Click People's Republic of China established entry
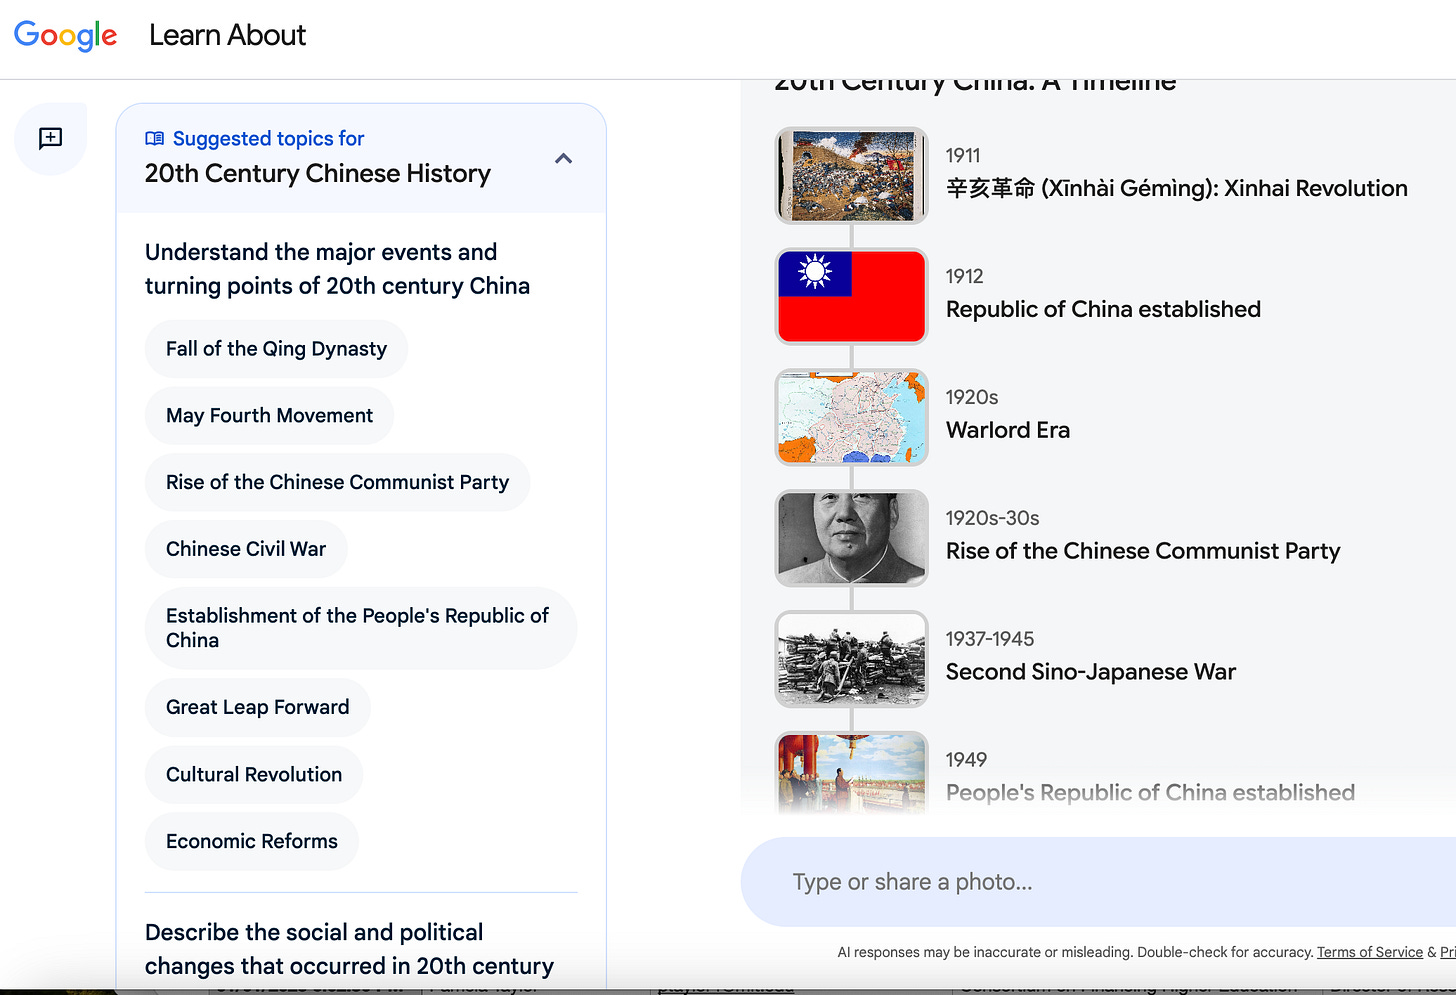Screen dimensions: 1456x995 1150,794
